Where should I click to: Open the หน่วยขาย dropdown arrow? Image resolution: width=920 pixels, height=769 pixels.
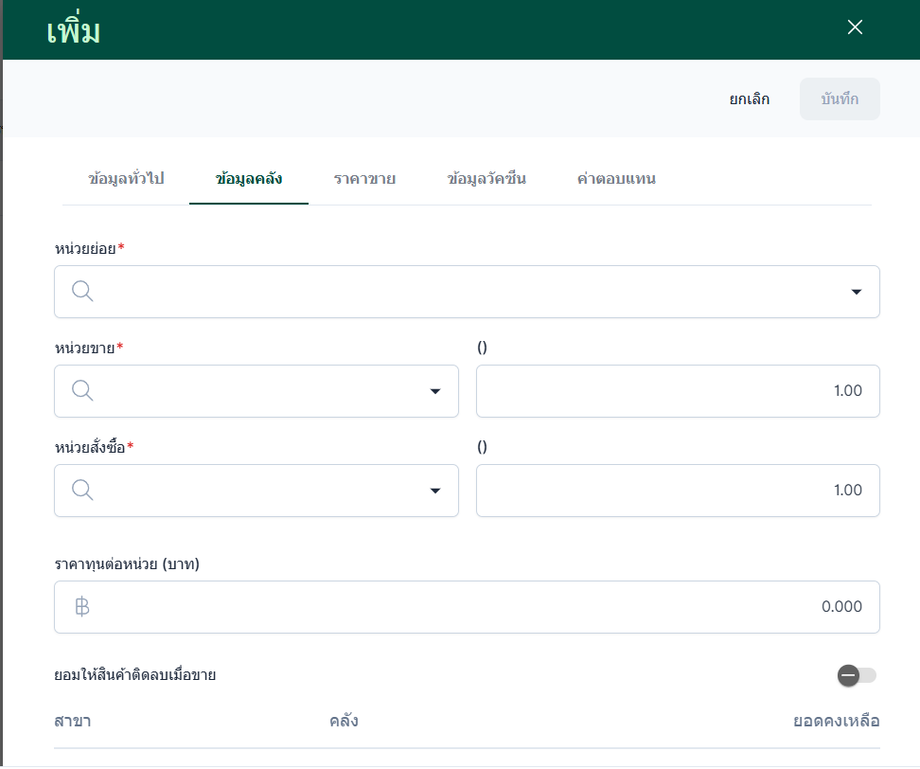click(435, 391)
